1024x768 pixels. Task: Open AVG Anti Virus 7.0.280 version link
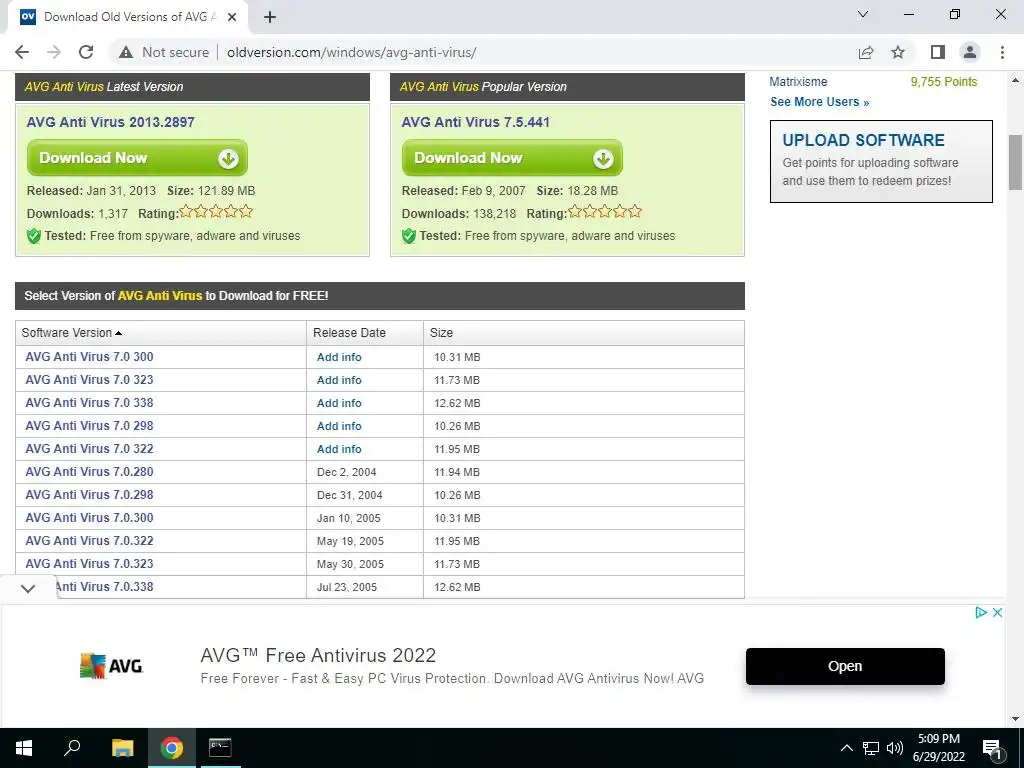(89, 472)
